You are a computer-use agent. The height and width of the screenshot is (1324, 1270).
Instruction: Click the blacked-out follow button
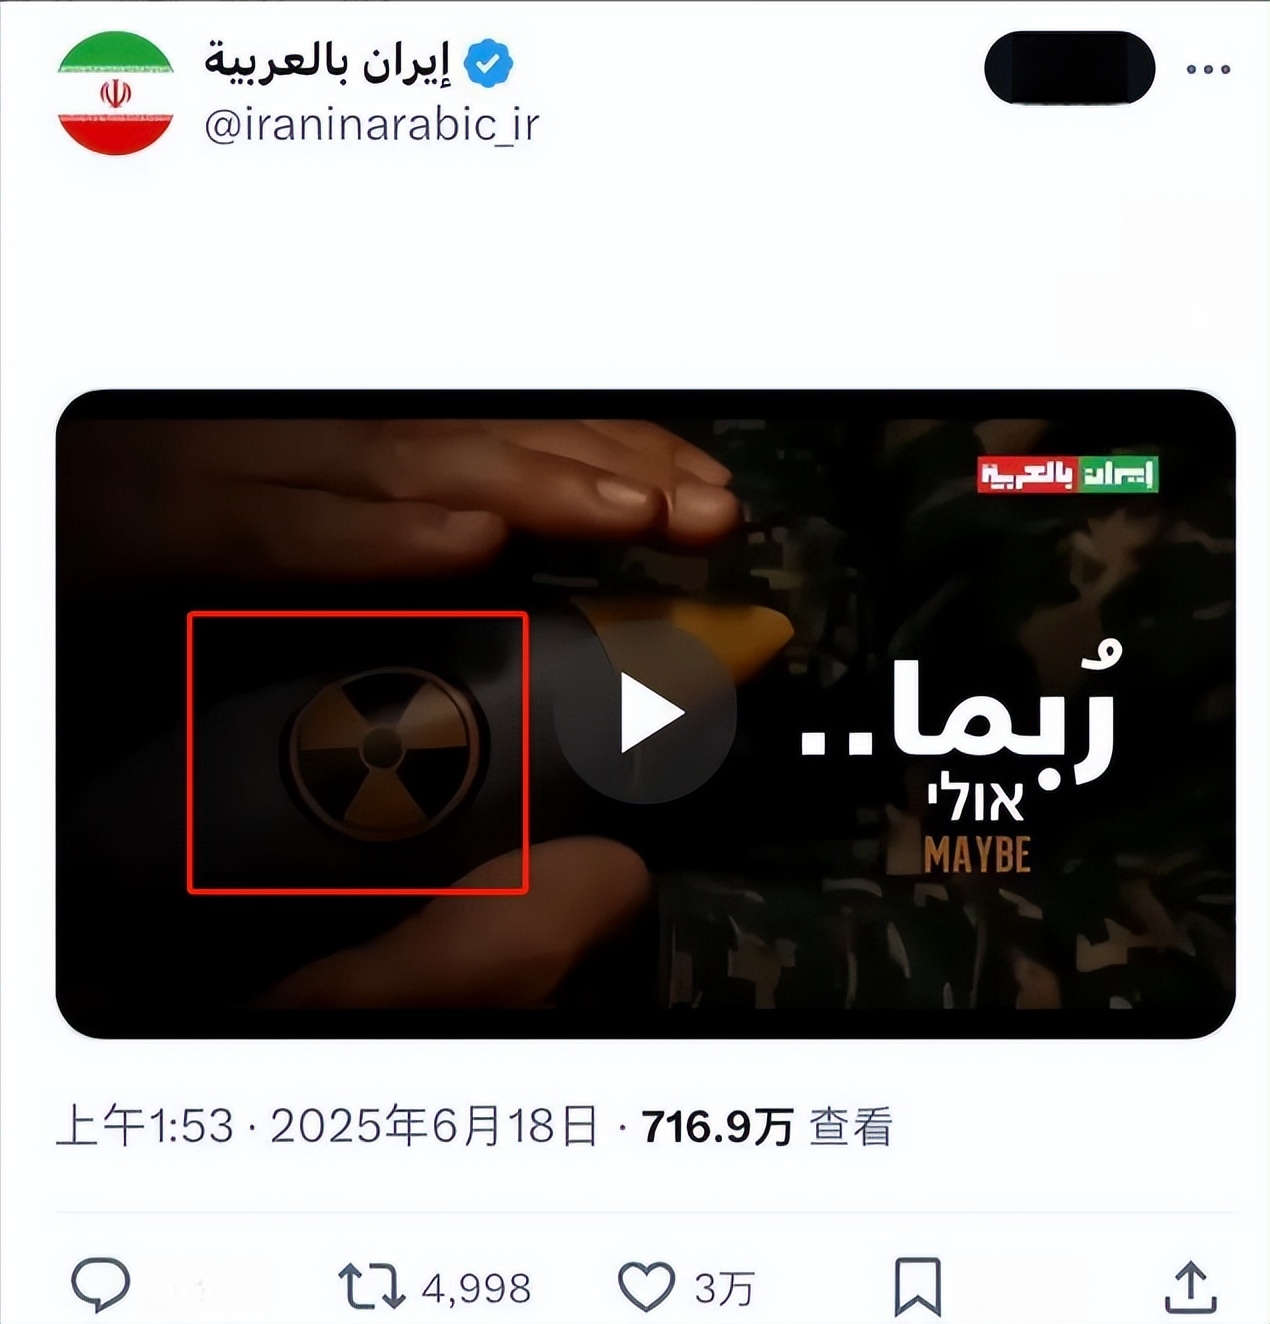point(1069,67)
